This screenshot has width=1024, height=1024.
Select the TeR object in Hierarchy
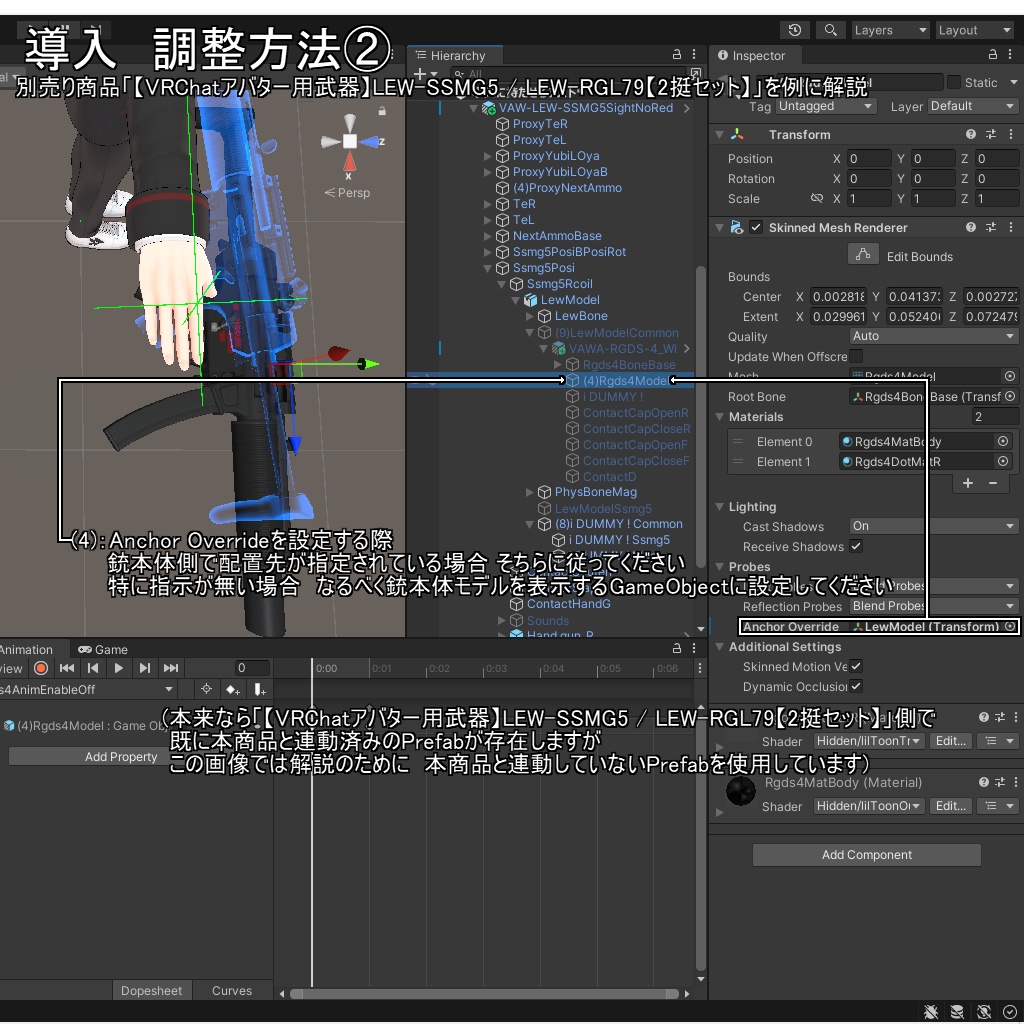[524, 204]
